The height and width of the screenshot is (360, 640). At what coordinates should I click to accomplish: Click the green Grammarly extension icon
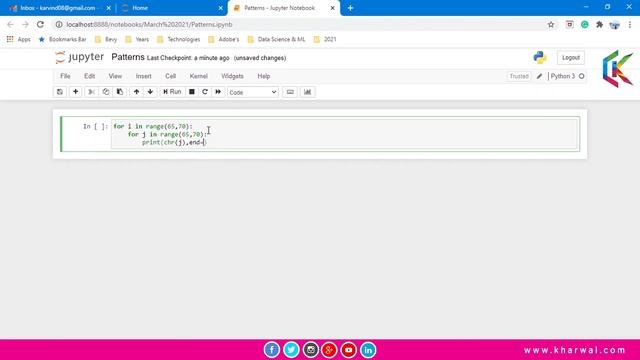pos(584,24)
